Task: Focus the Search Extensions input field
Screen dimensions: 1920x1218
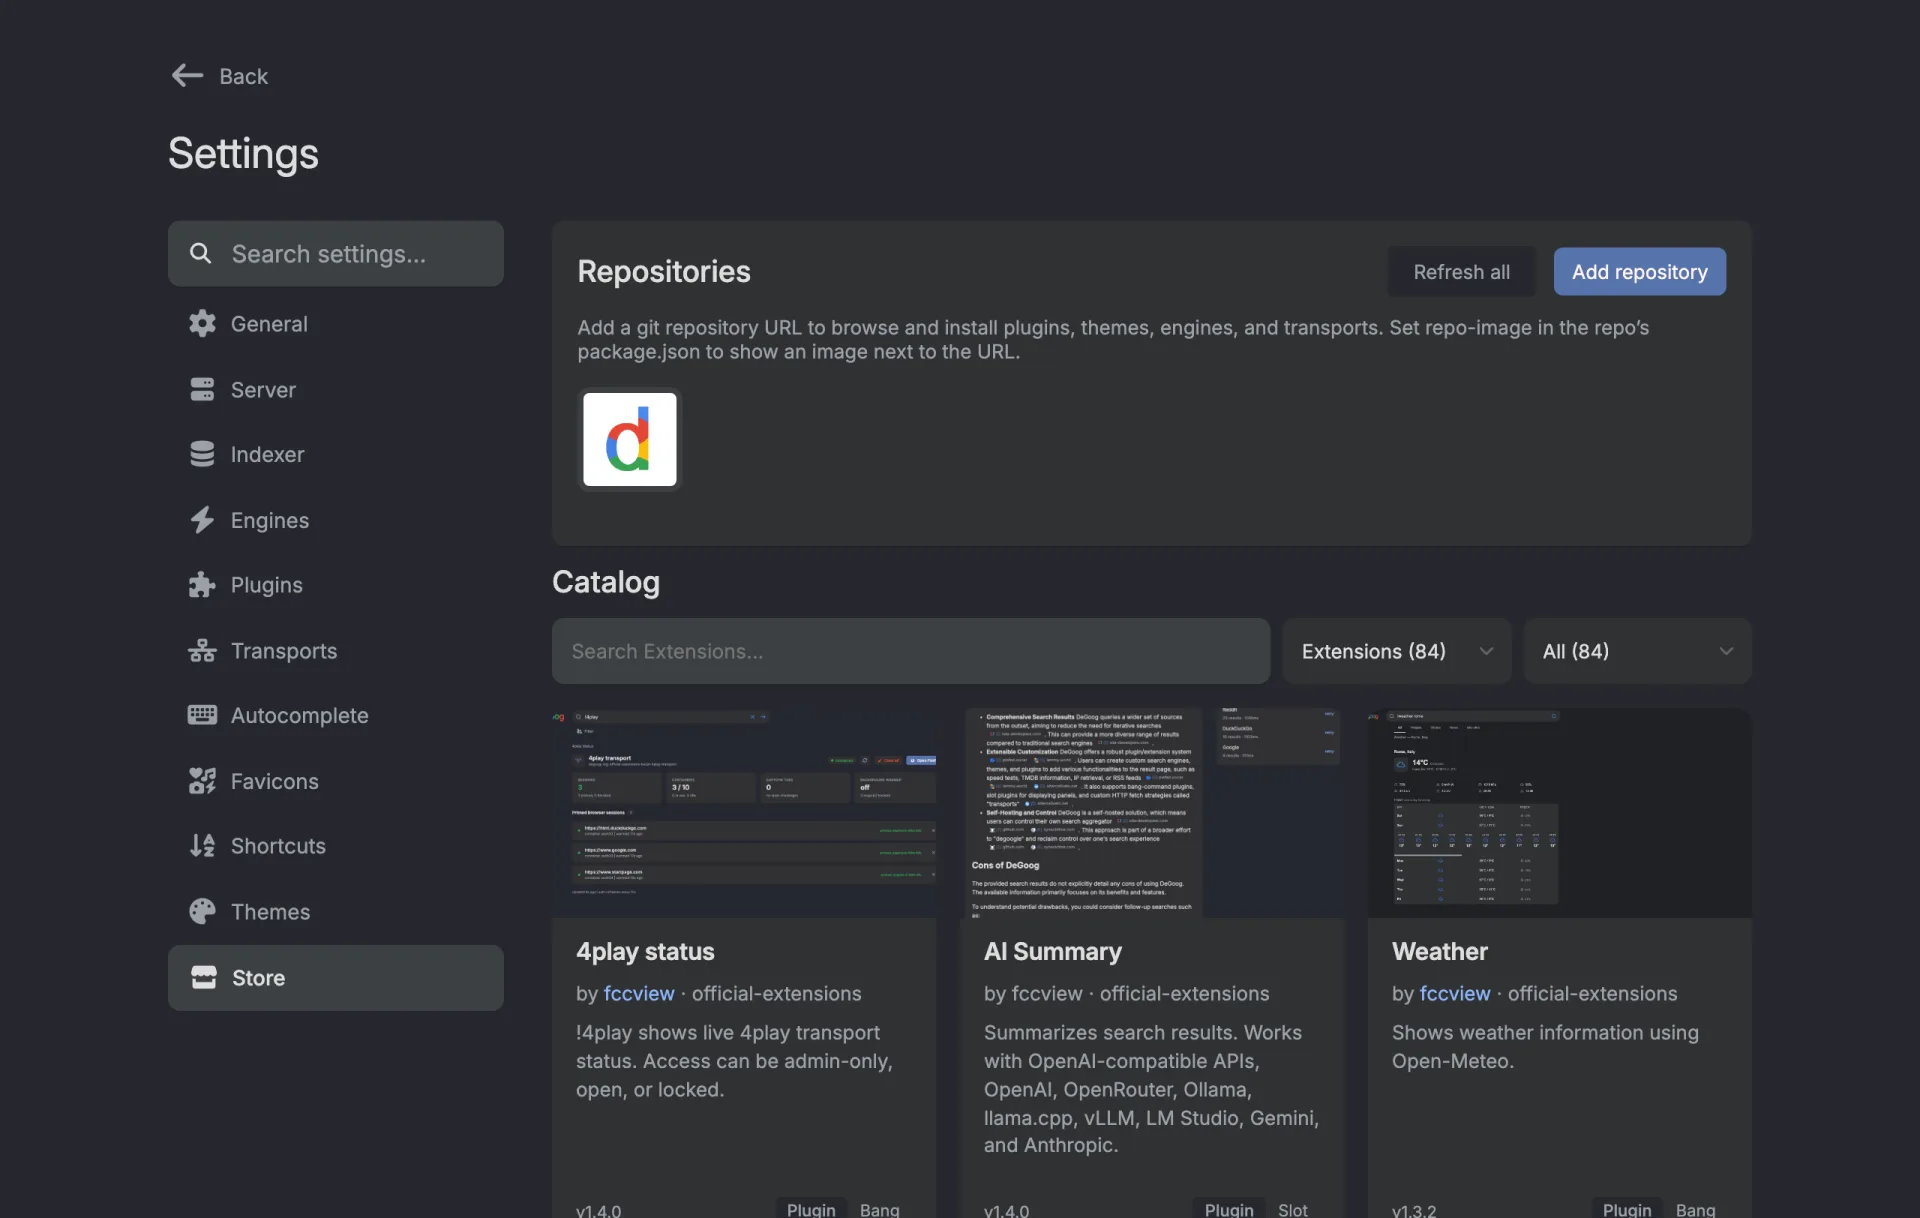Action: pyautogui.click(x=911, y=651)
